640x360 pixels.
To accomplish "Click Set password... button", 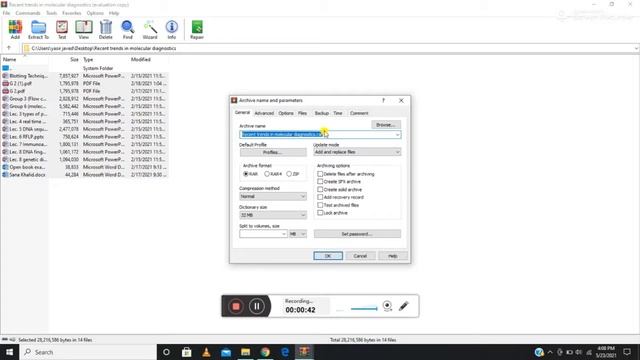I will [x=357, y=234].
